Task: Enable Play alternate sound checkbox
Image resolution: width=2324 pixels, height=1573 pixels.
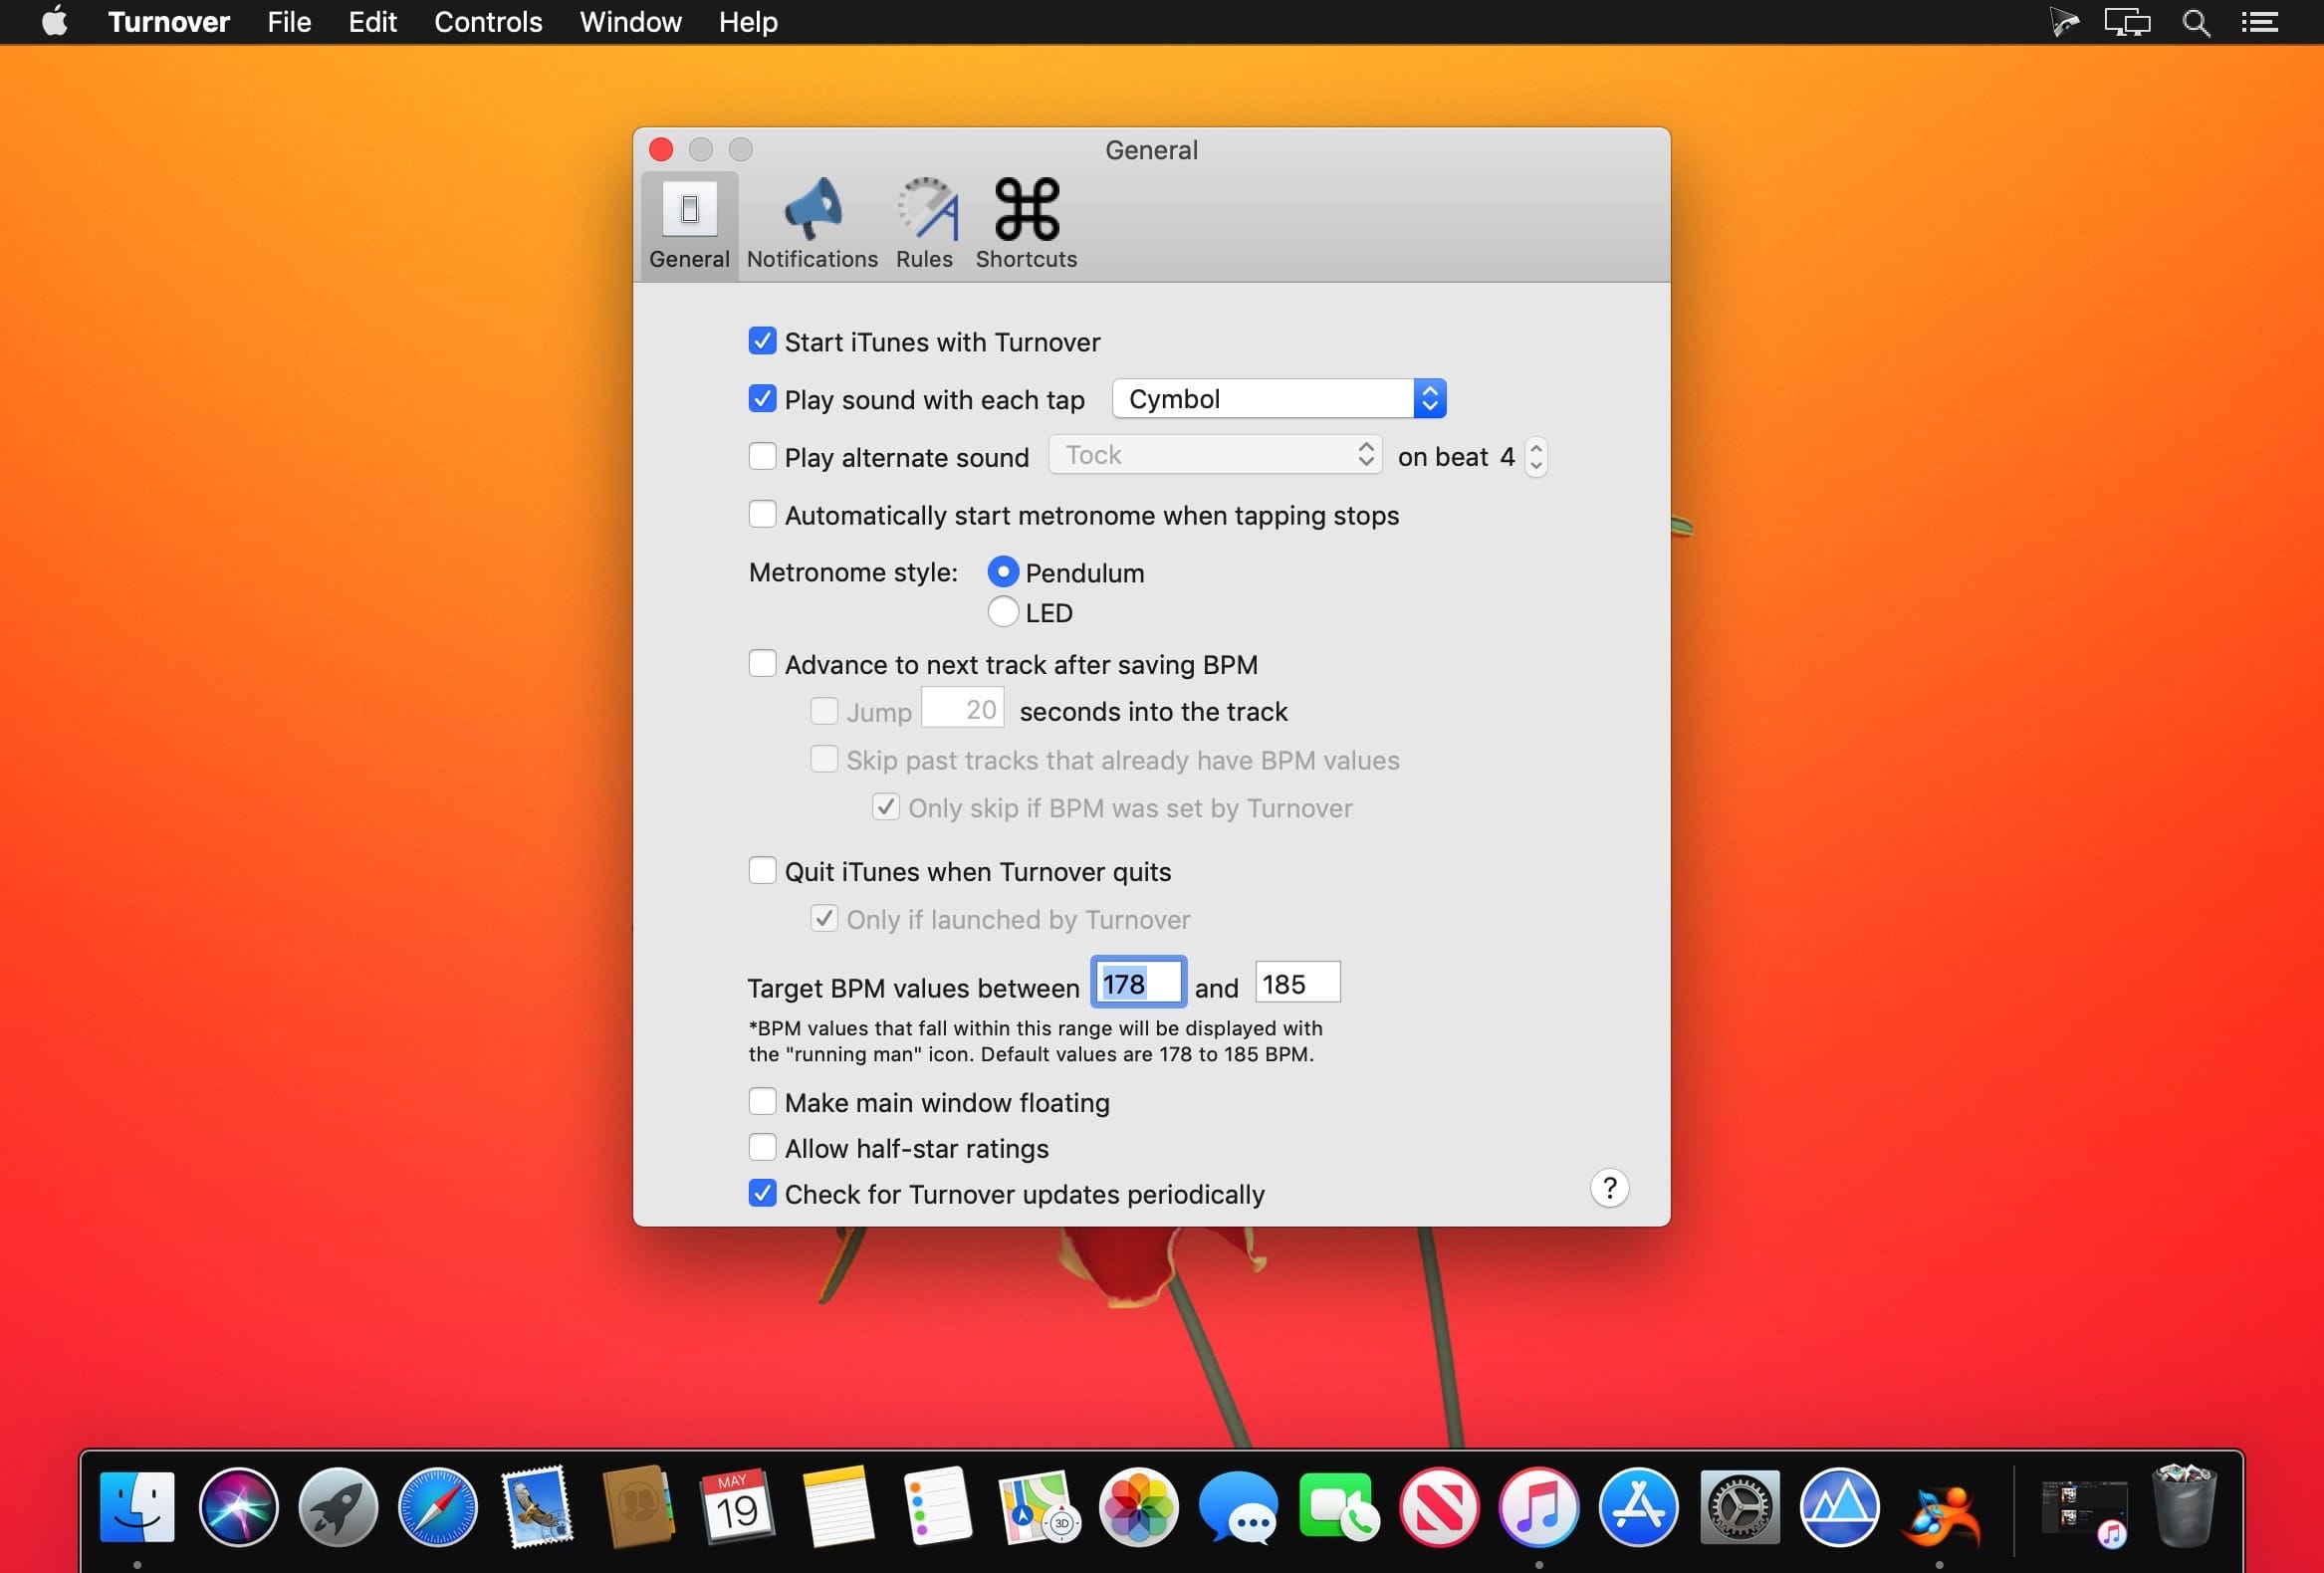Action: (x=762, y=457)
